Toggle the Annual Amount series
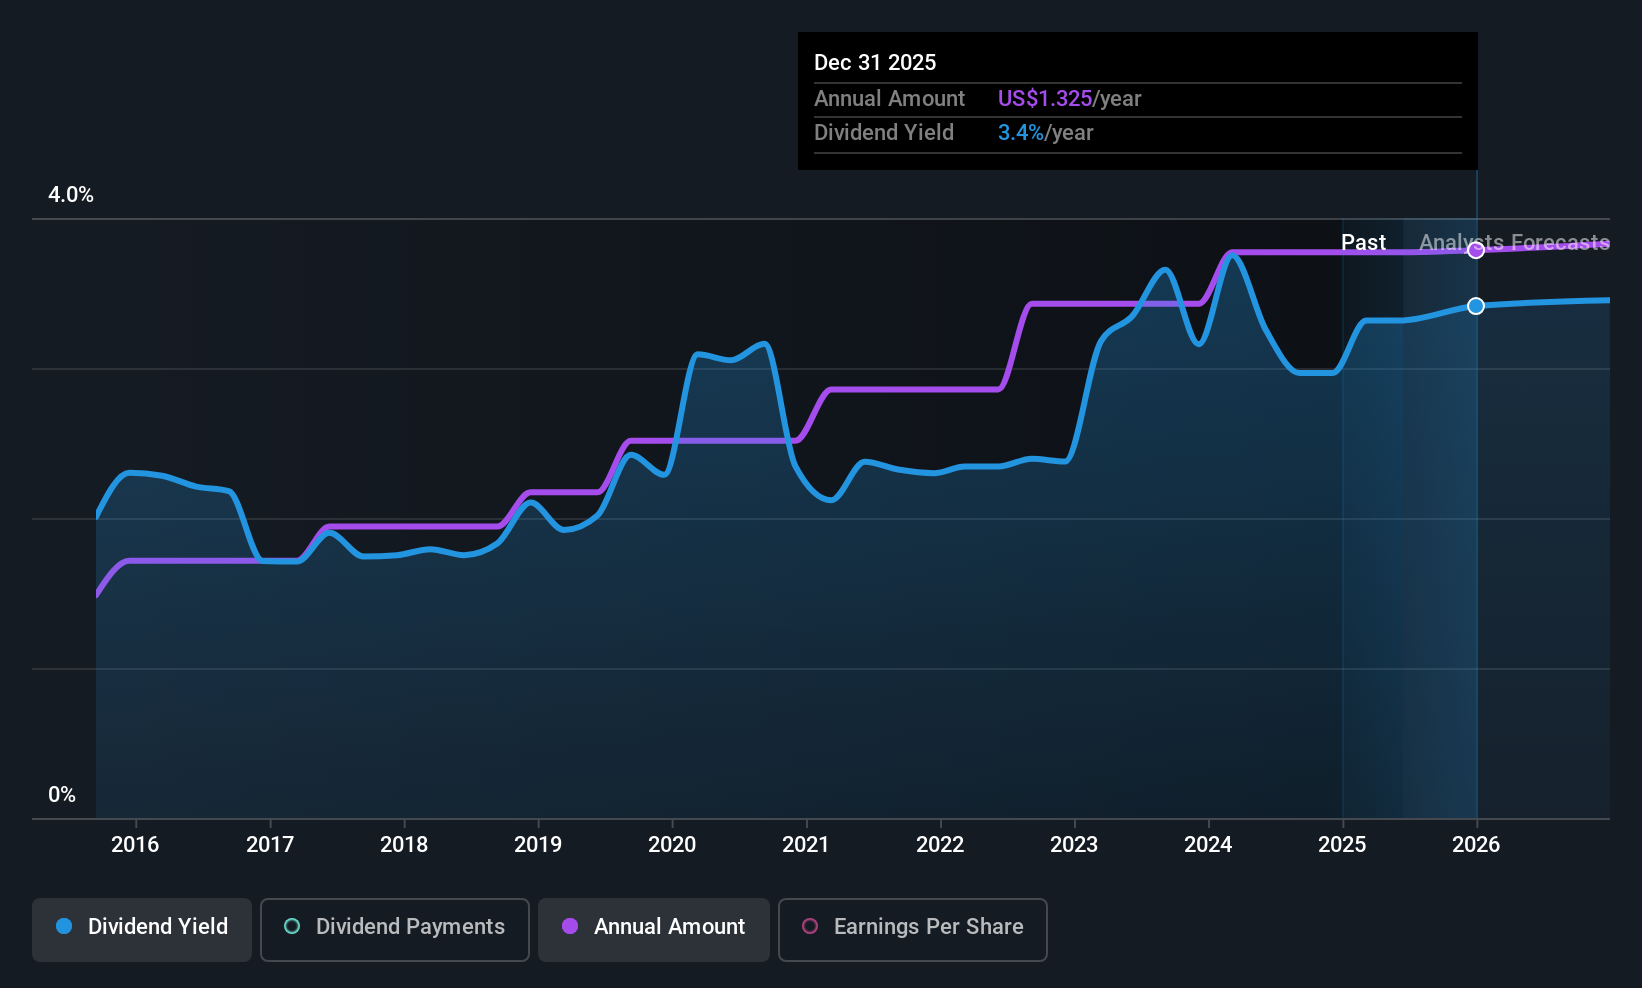The image size is (1642, 988). pyautogui.click(x=654, y=930)
